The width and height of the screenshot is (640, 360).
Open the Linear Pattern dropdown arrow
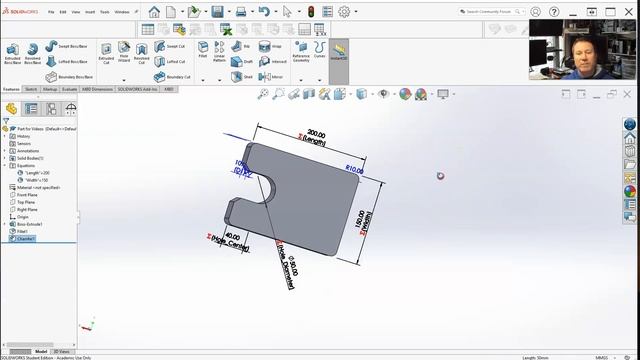point(219,80)
